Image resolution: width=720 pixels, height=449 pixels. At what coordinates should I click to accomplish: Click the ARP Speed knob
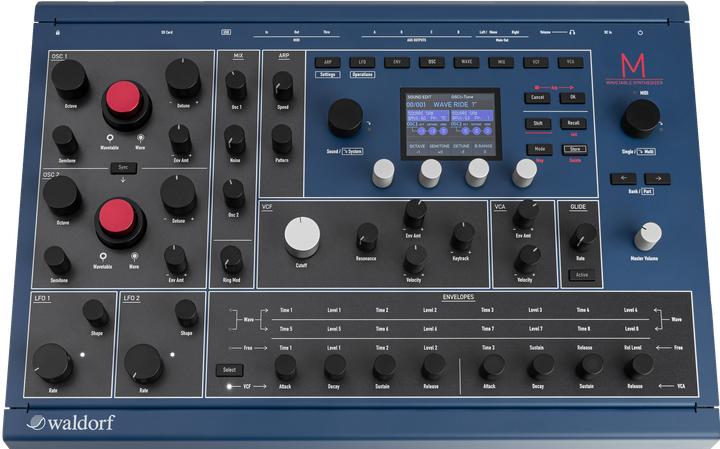point(283,86)
